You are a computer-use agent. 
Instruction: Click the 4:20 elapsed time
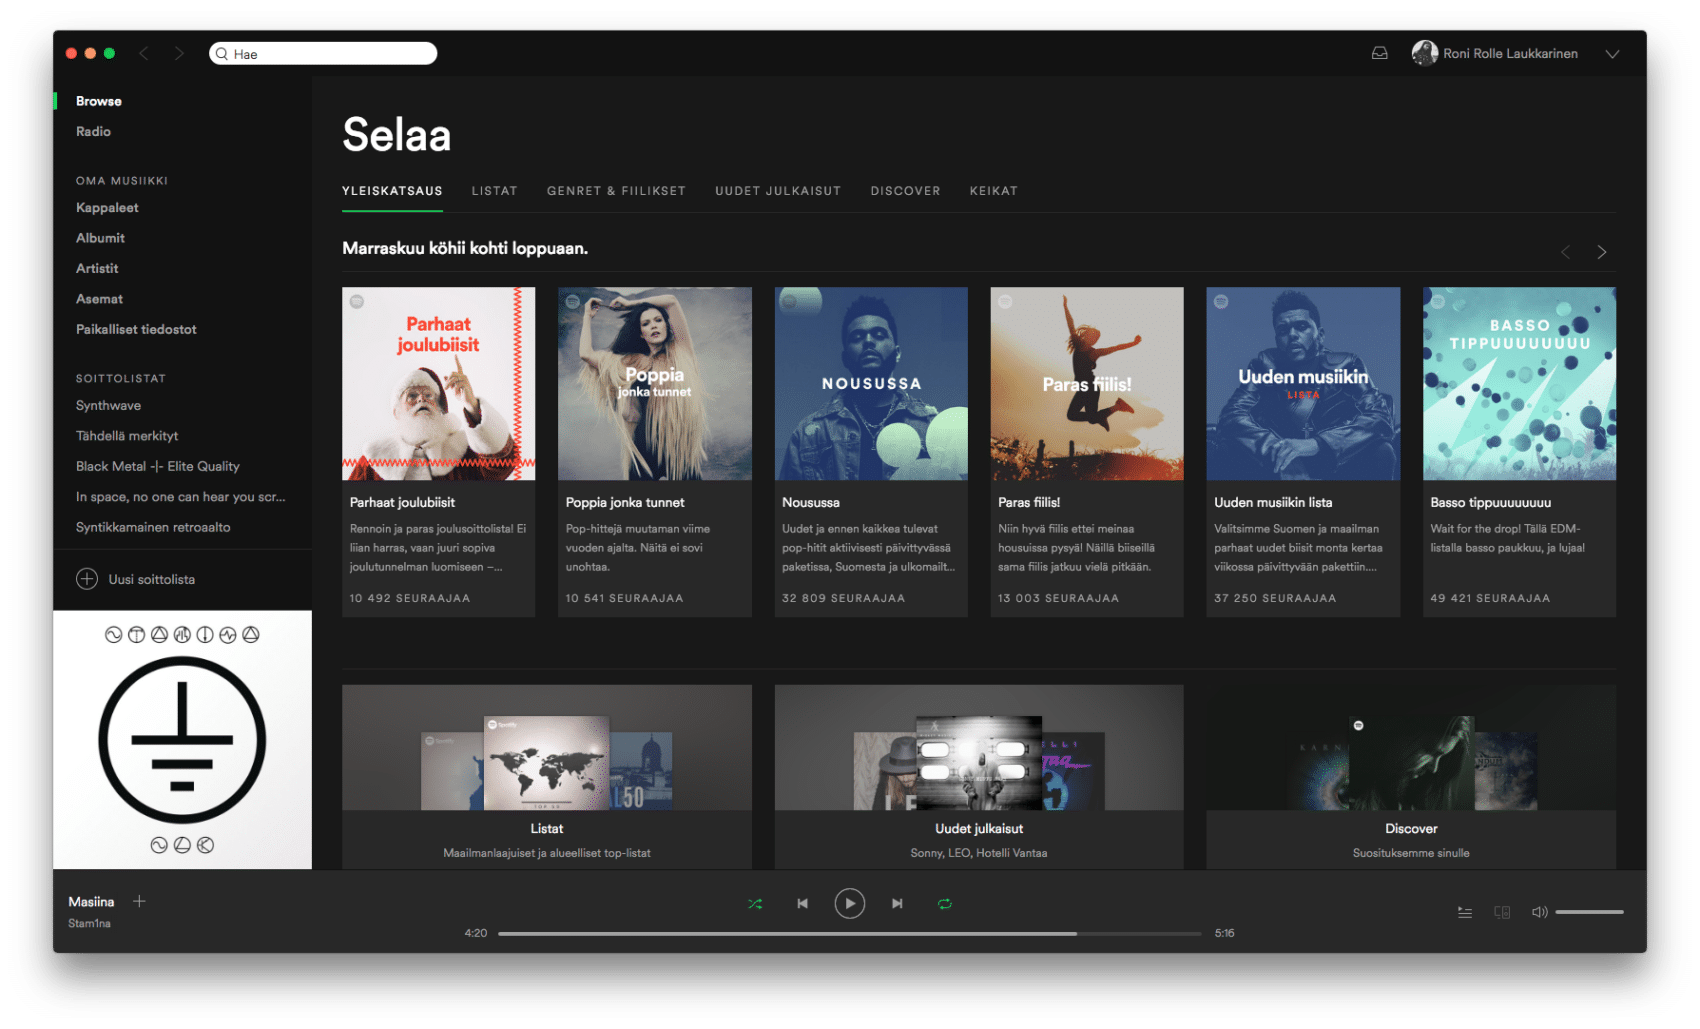[476, 933]
